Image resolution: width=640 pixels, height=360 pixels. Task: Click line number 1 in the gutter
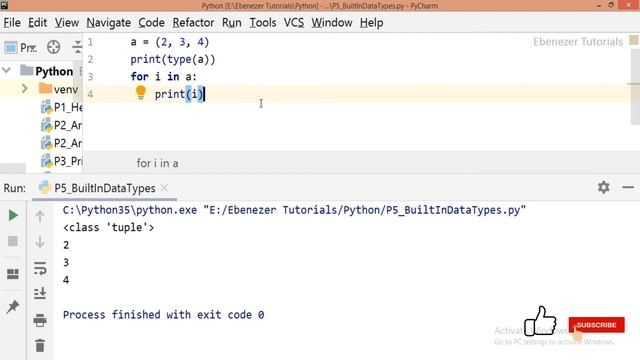click(90, 42)
